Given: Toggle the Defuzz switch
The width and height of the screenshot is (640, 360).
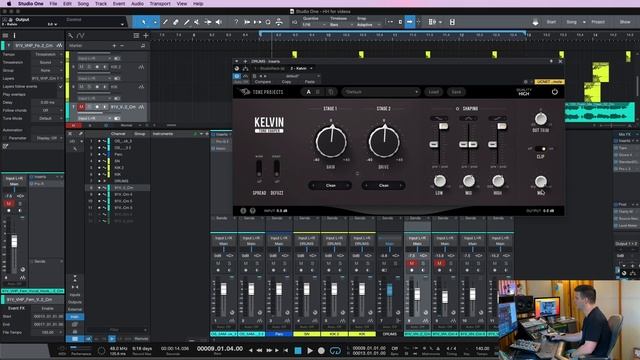Looking at the screenshot, I should [277, 168].
